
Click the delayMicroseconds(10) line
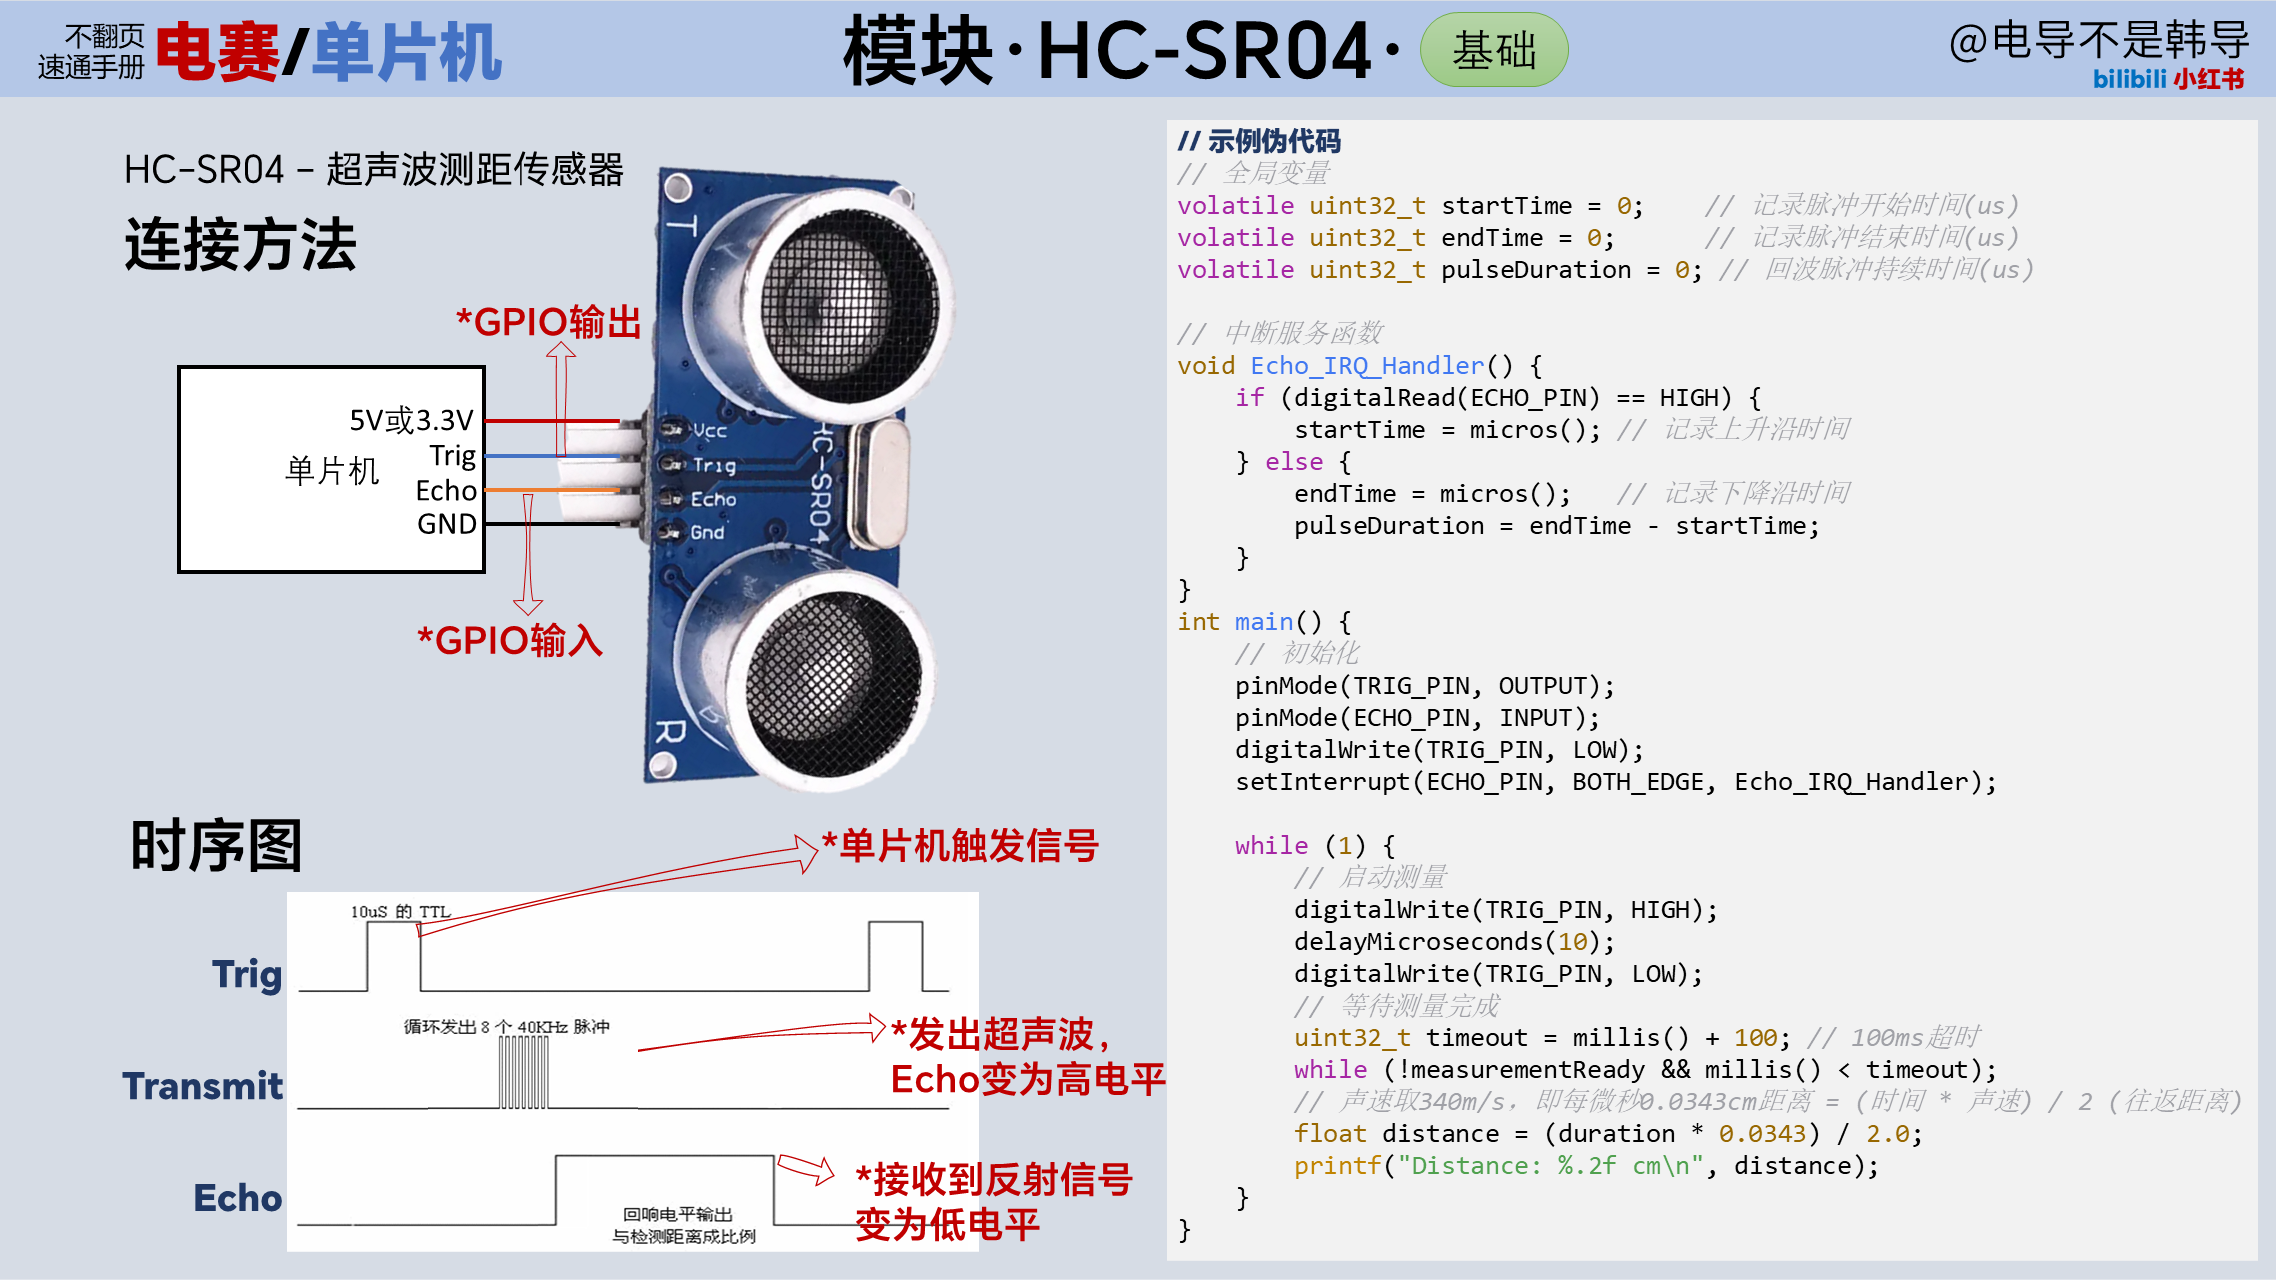(1454, 941)
